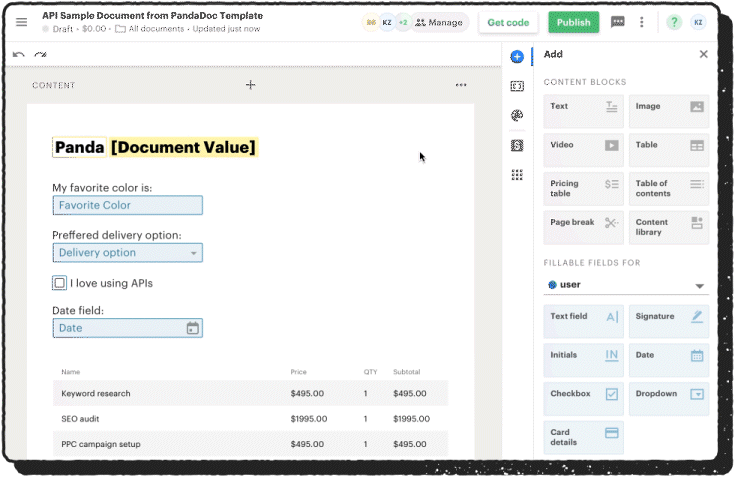Open the design palette sidebar icon

click(x=517, y=115)
